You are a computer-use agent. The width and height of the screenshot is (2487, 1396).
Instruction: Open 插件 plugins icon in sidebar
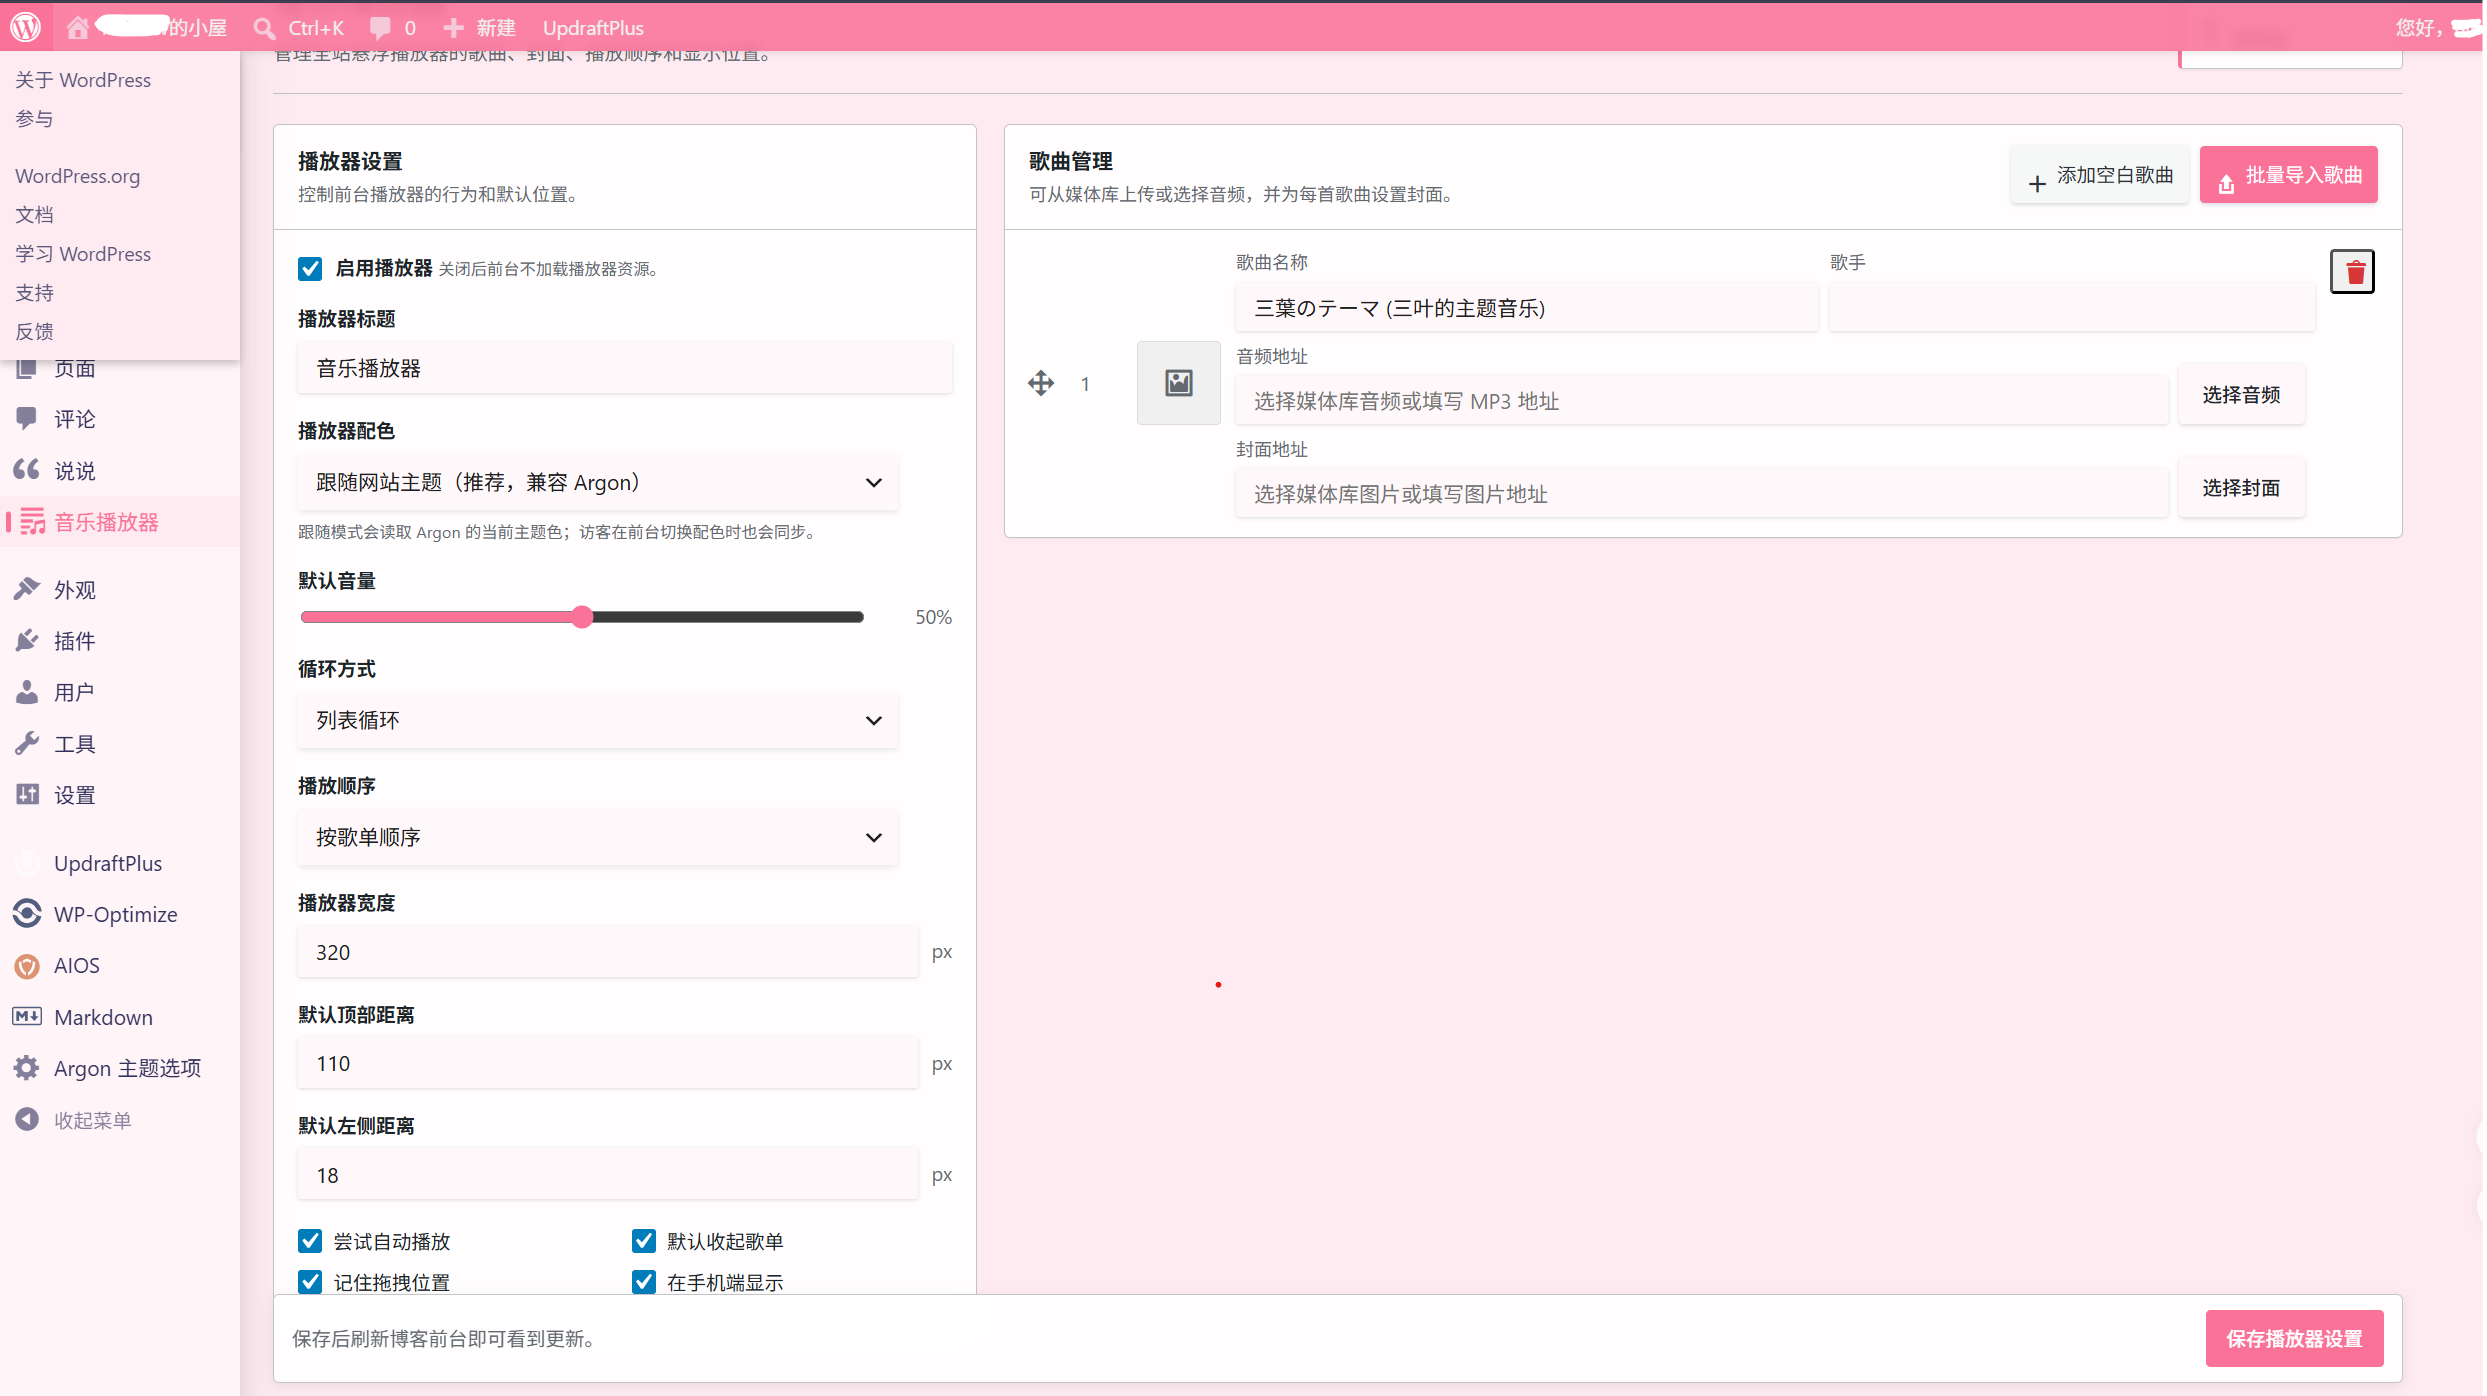[x=27, y=640]
